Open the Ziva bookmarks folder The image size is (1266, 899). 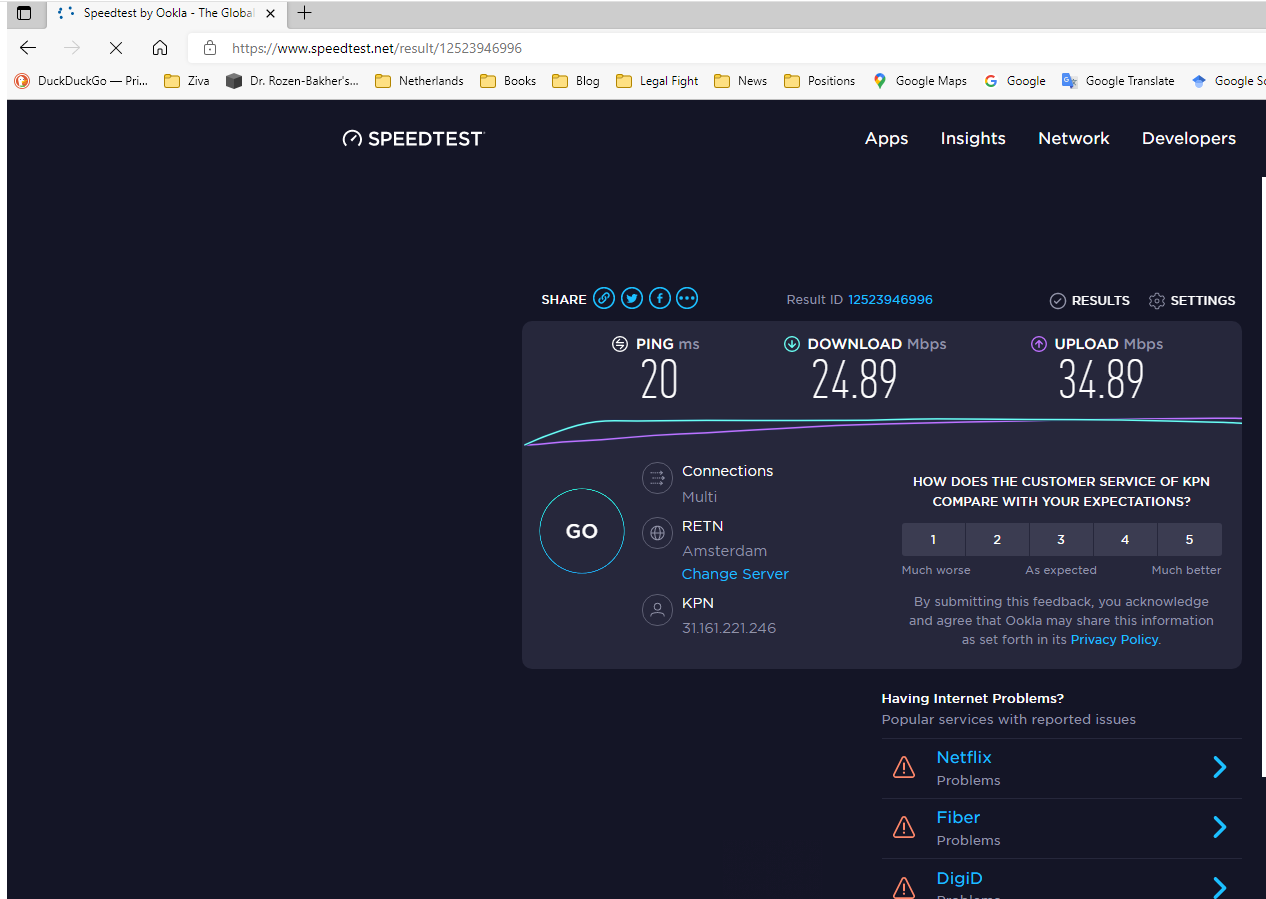pyautogui.click(x=187, y=81)
